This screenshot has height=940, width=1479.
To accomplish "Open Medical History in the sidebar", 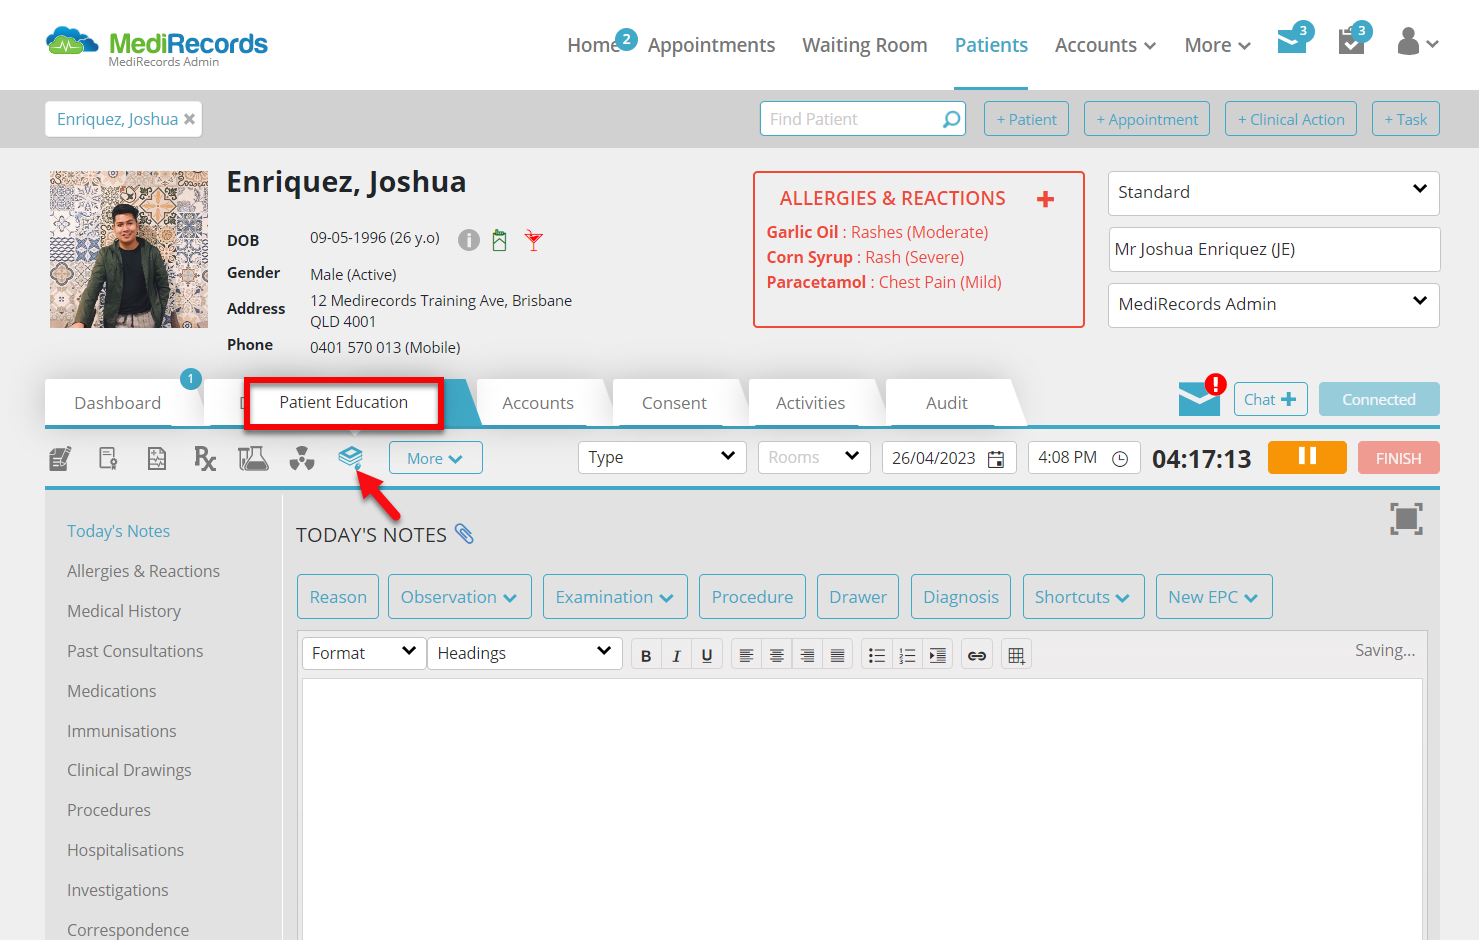I will [124, 611].
